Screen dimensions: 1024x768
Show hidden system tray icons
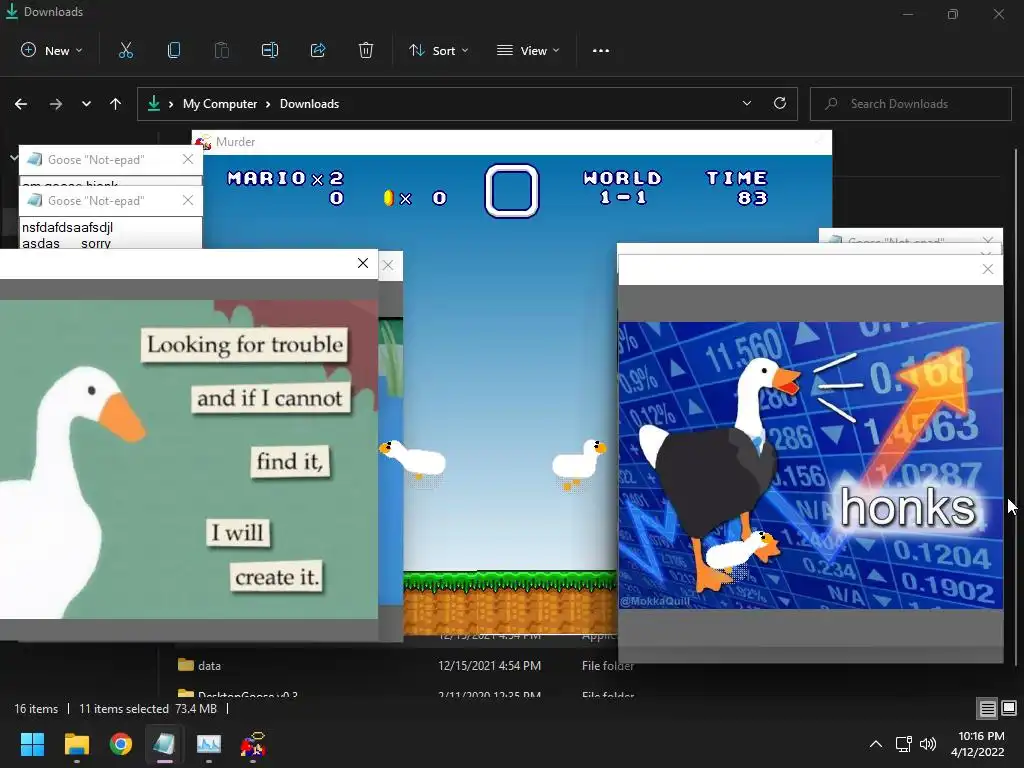point(876,744)
